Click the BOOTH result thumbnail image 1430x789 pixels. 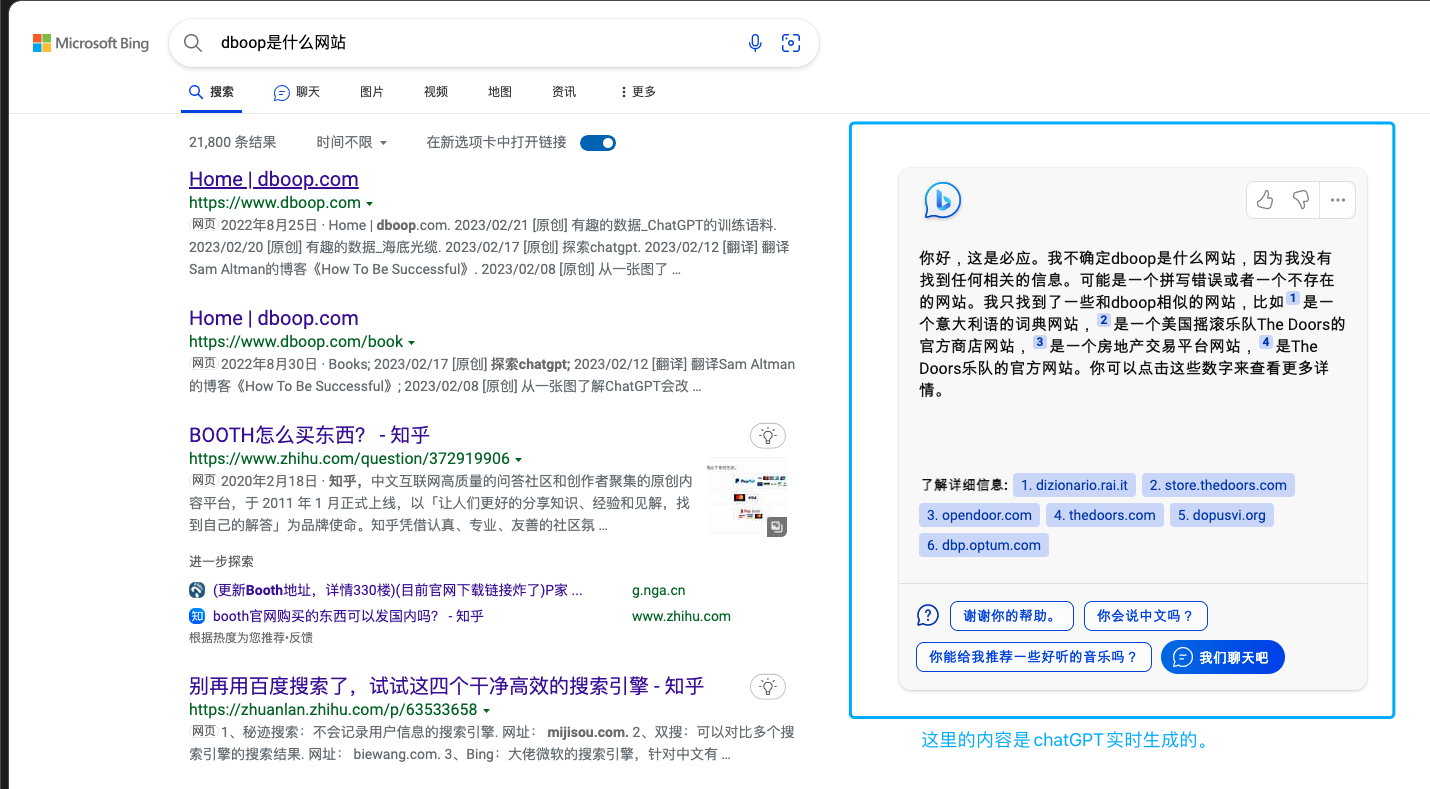[x=746, y=497]
